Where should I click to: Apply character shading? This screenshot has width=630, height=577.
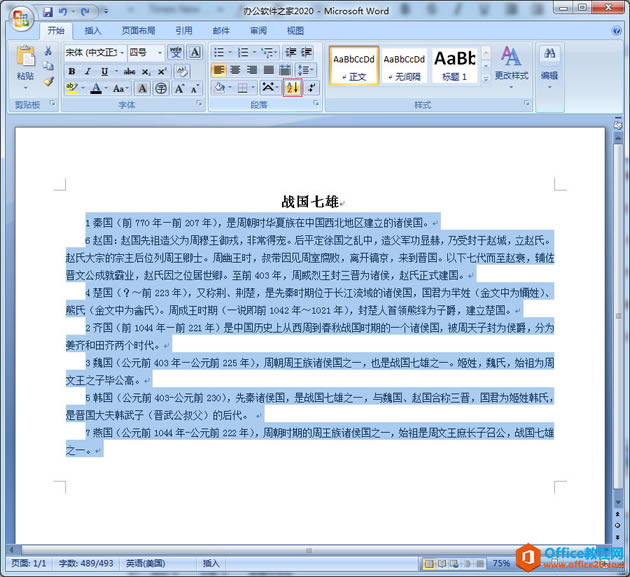pos(142,88)
